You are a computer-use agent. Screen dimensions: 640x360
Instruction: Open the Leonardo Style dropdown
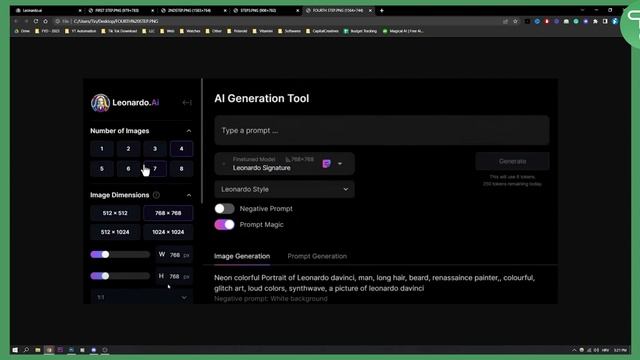(284, 189)
